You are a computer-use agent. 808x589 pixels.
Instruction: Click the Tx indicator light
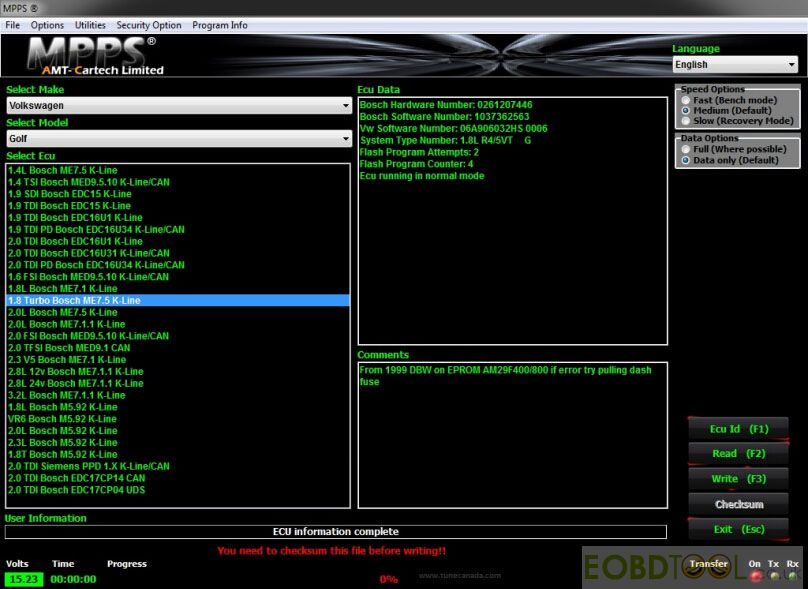pos(774,576)
